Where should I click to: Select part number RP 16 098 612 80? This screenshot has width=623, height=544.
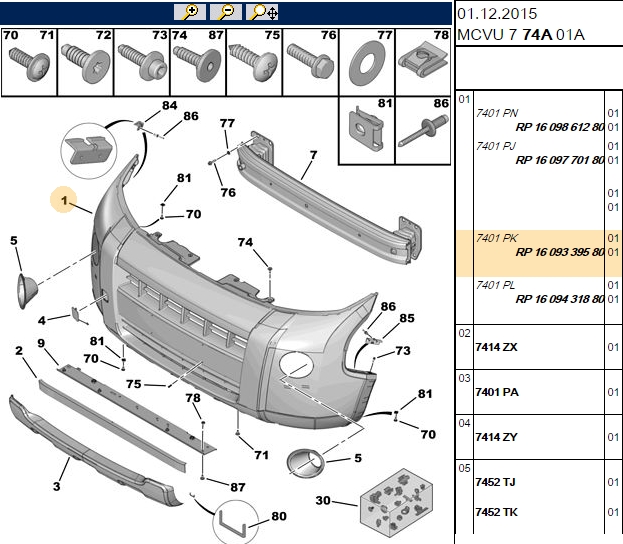pos(560,127)
